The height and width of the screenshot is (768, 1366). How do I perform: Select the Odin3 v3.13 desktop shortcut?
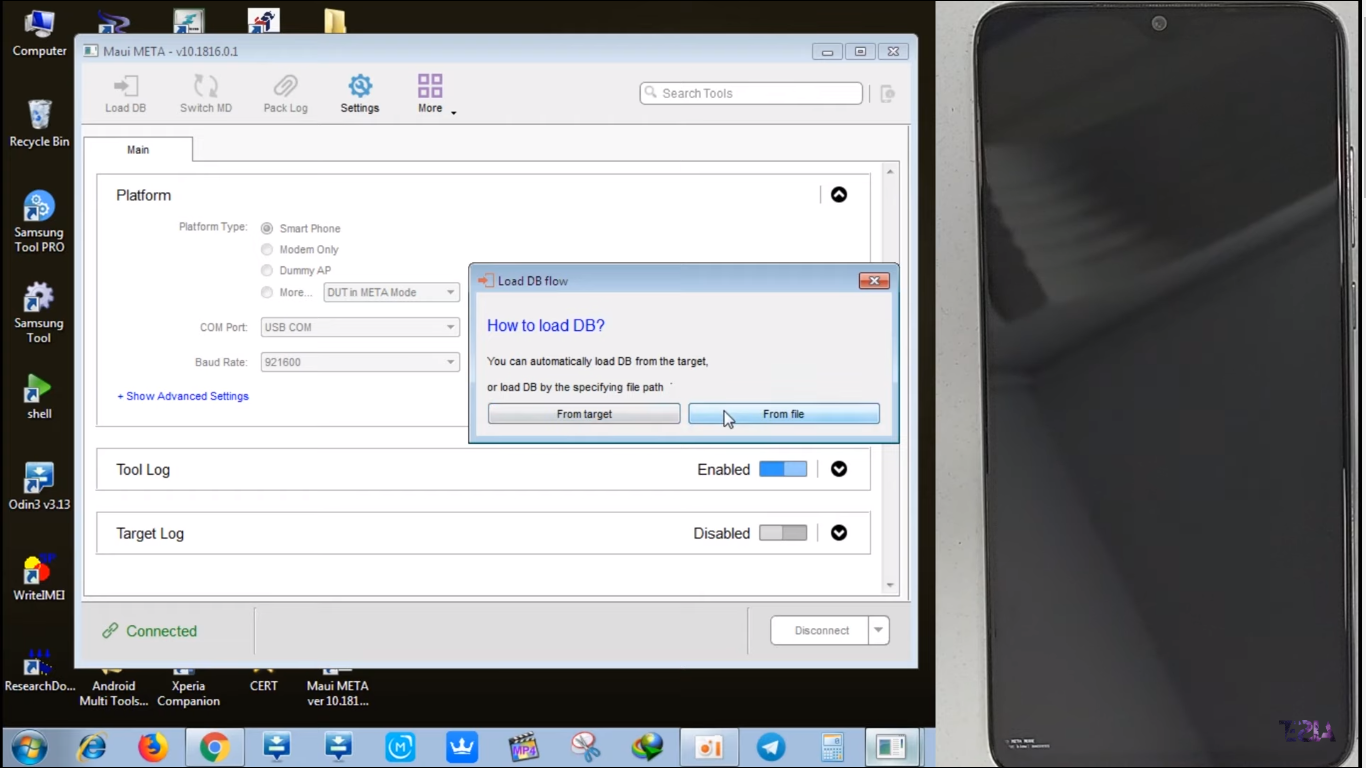[x=39, y=487]
